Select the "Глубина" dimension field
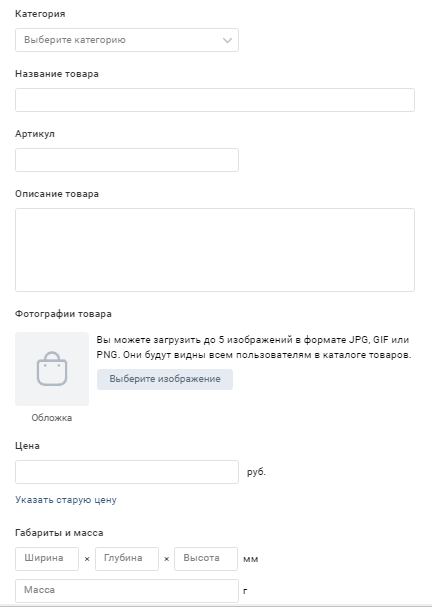 pos(127,559)
